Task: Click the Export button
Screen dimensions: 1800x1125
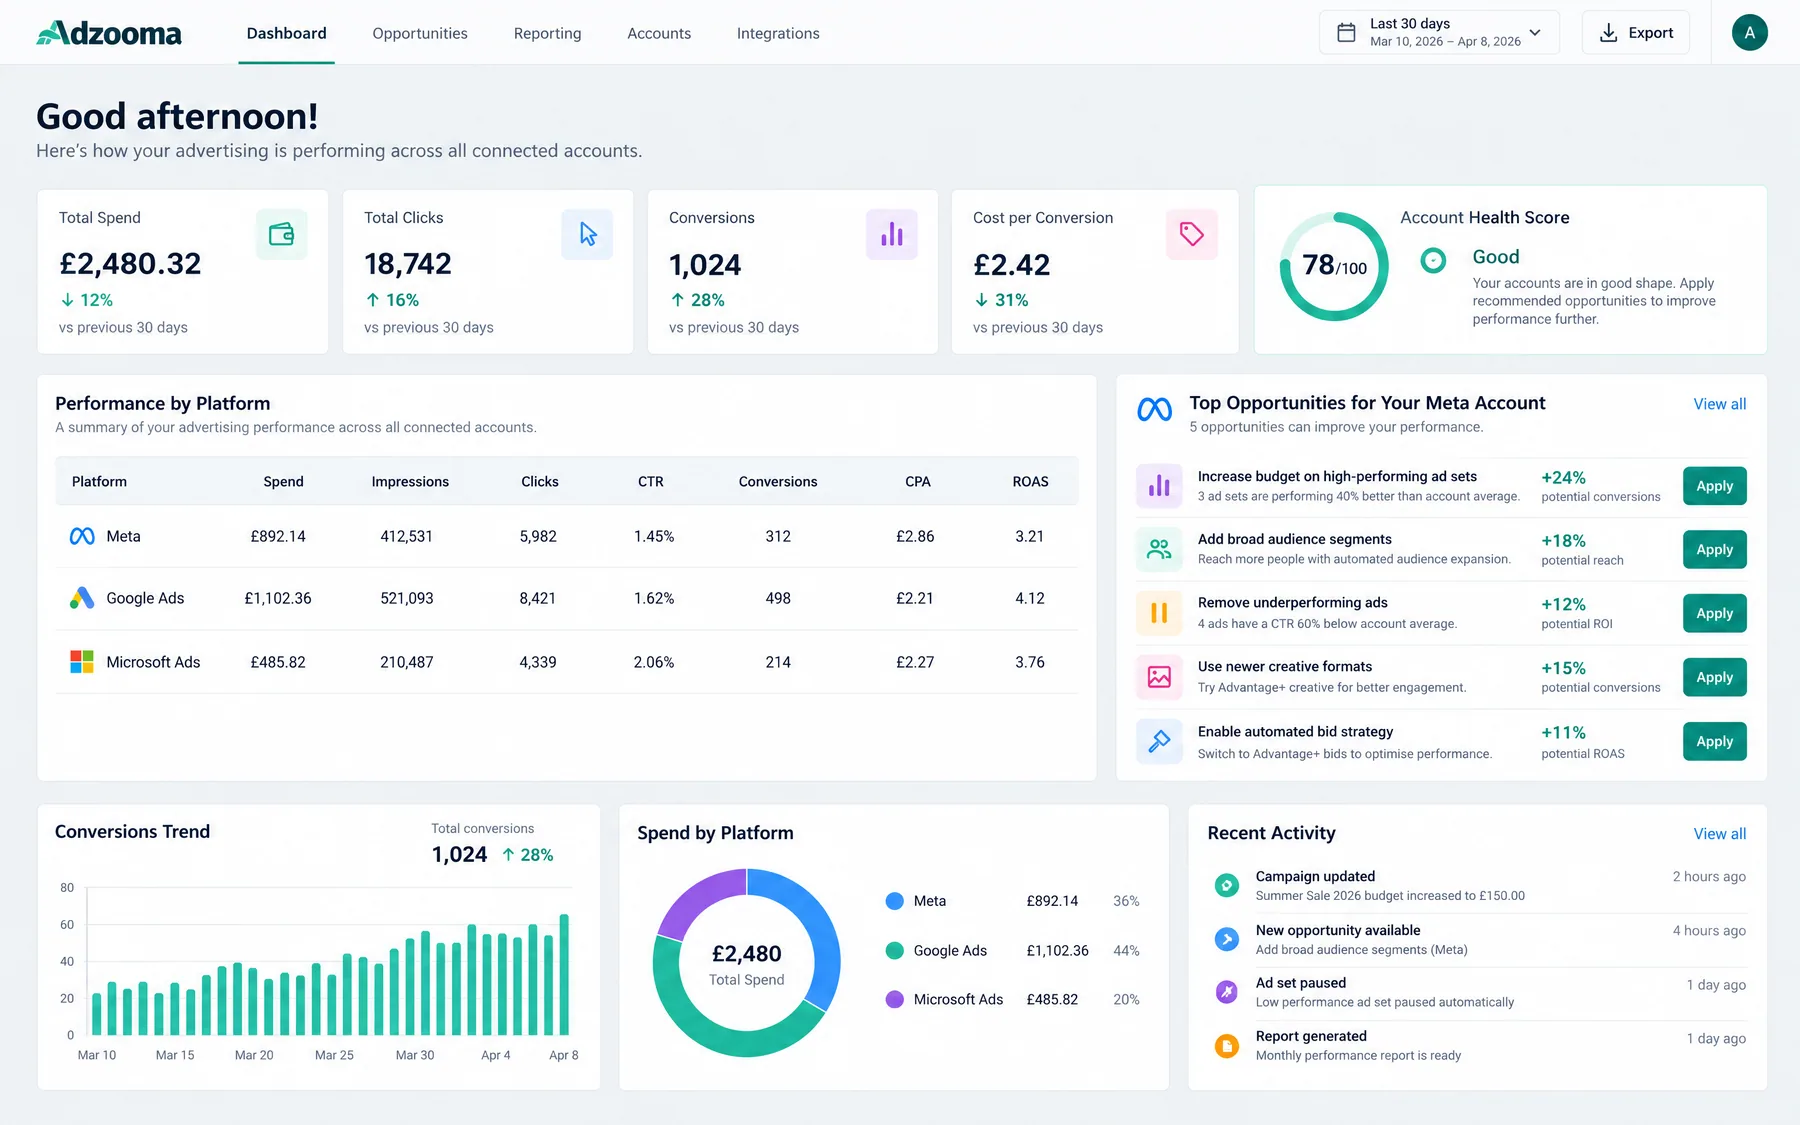Action: point(1636,33)
